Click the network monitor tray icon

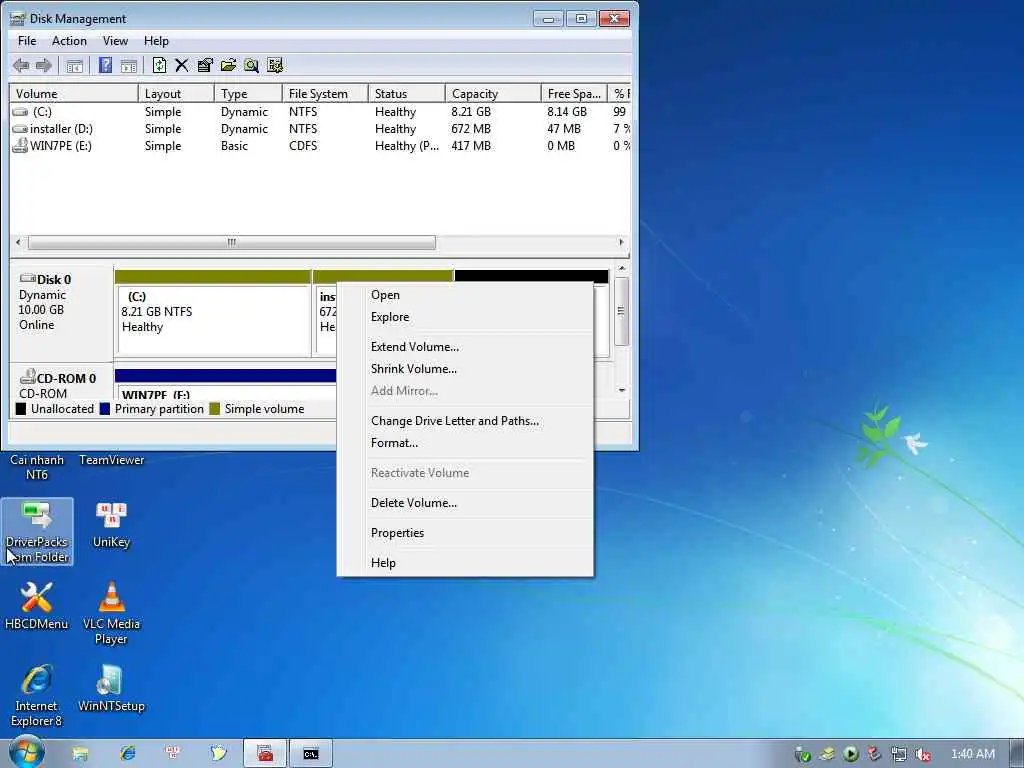coord(899,754)
